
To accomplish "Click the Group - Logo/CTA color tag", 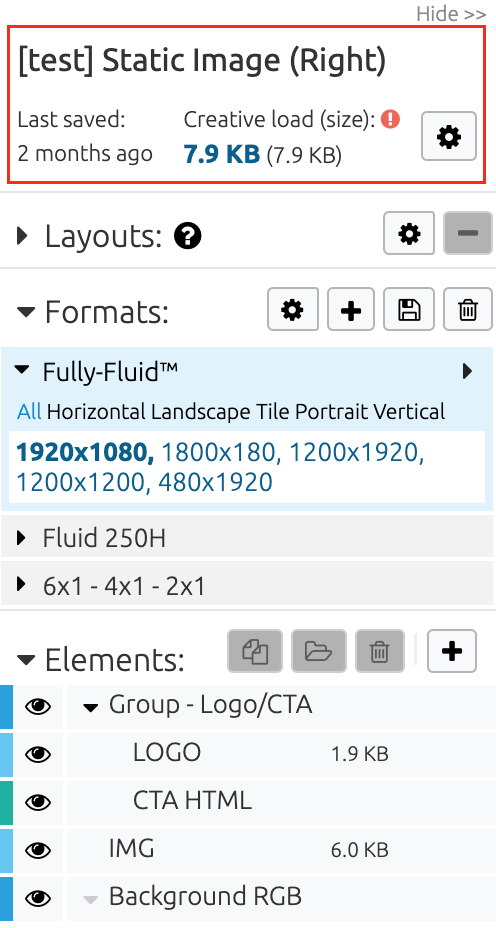I will (x=6, y=706).
